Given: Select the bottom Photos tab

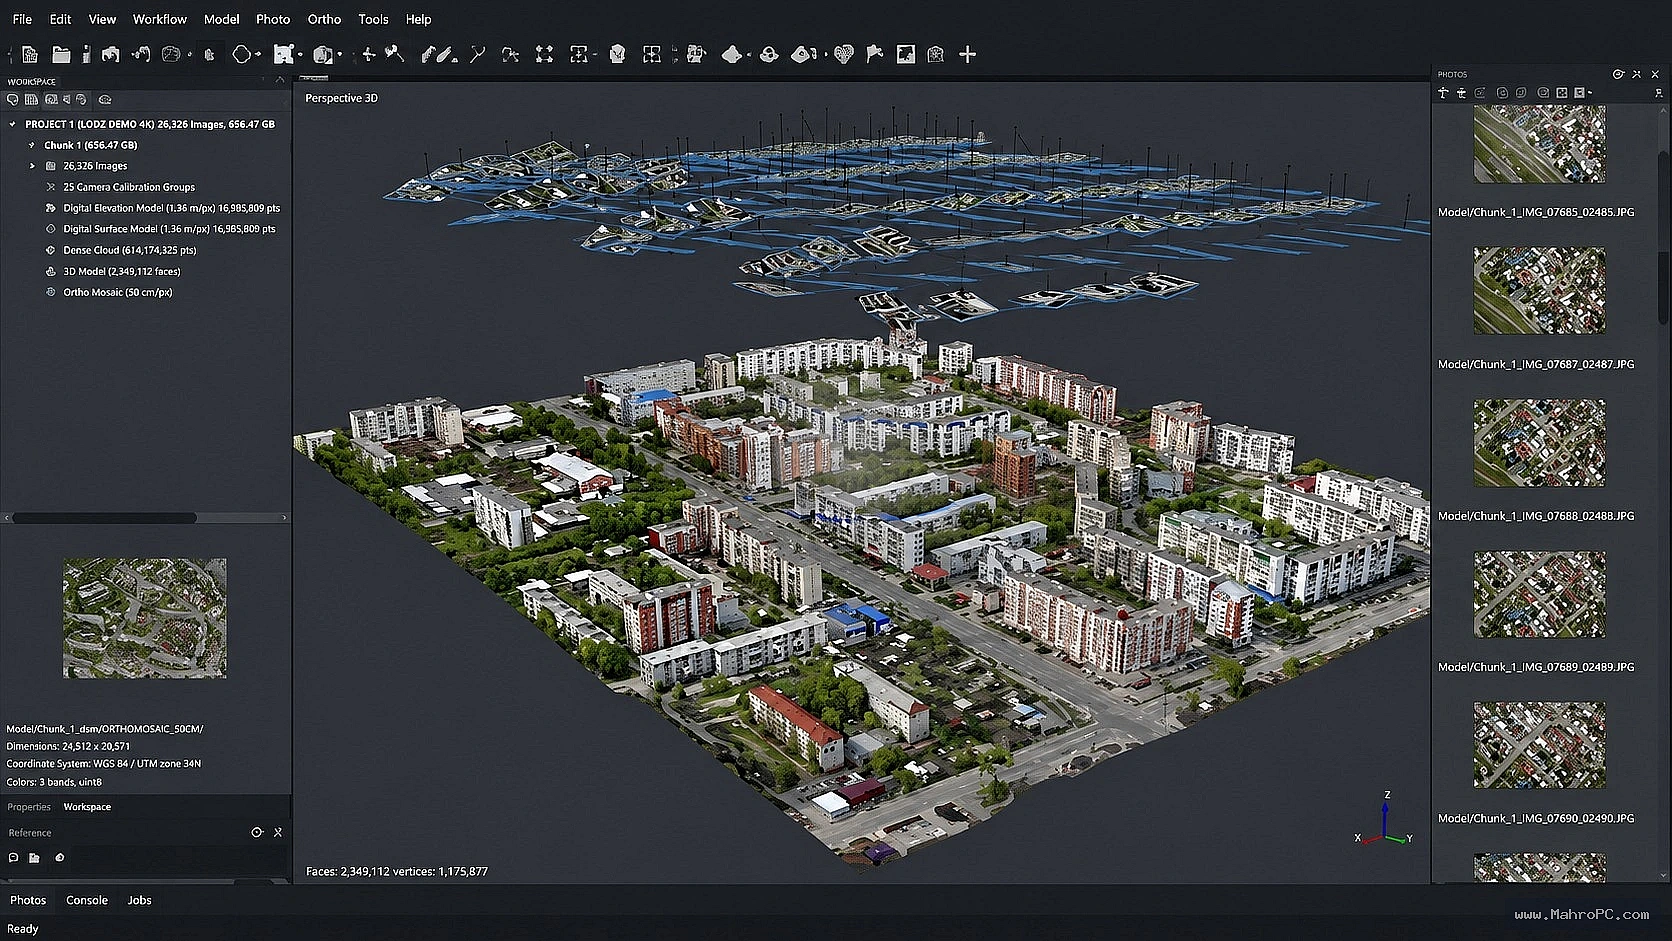Looking at the screenshot, I should [x=28, y=900].
